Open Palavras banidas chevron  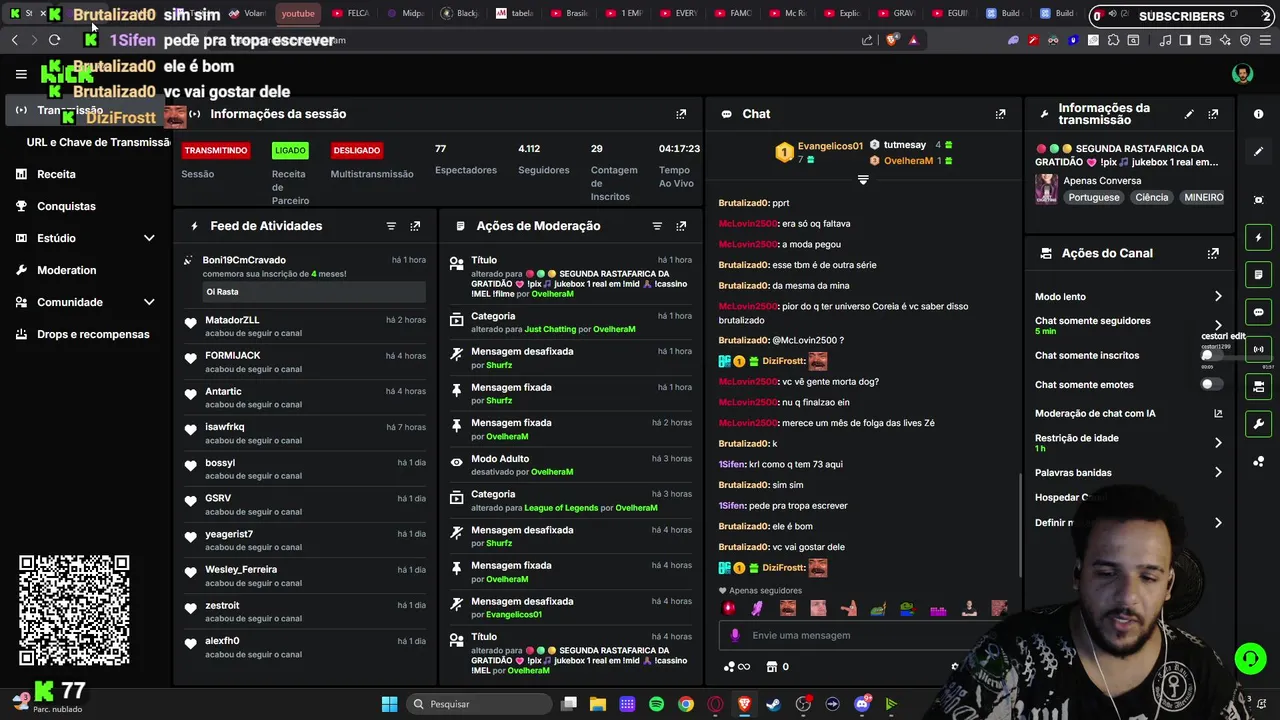tap(1218, 472)
